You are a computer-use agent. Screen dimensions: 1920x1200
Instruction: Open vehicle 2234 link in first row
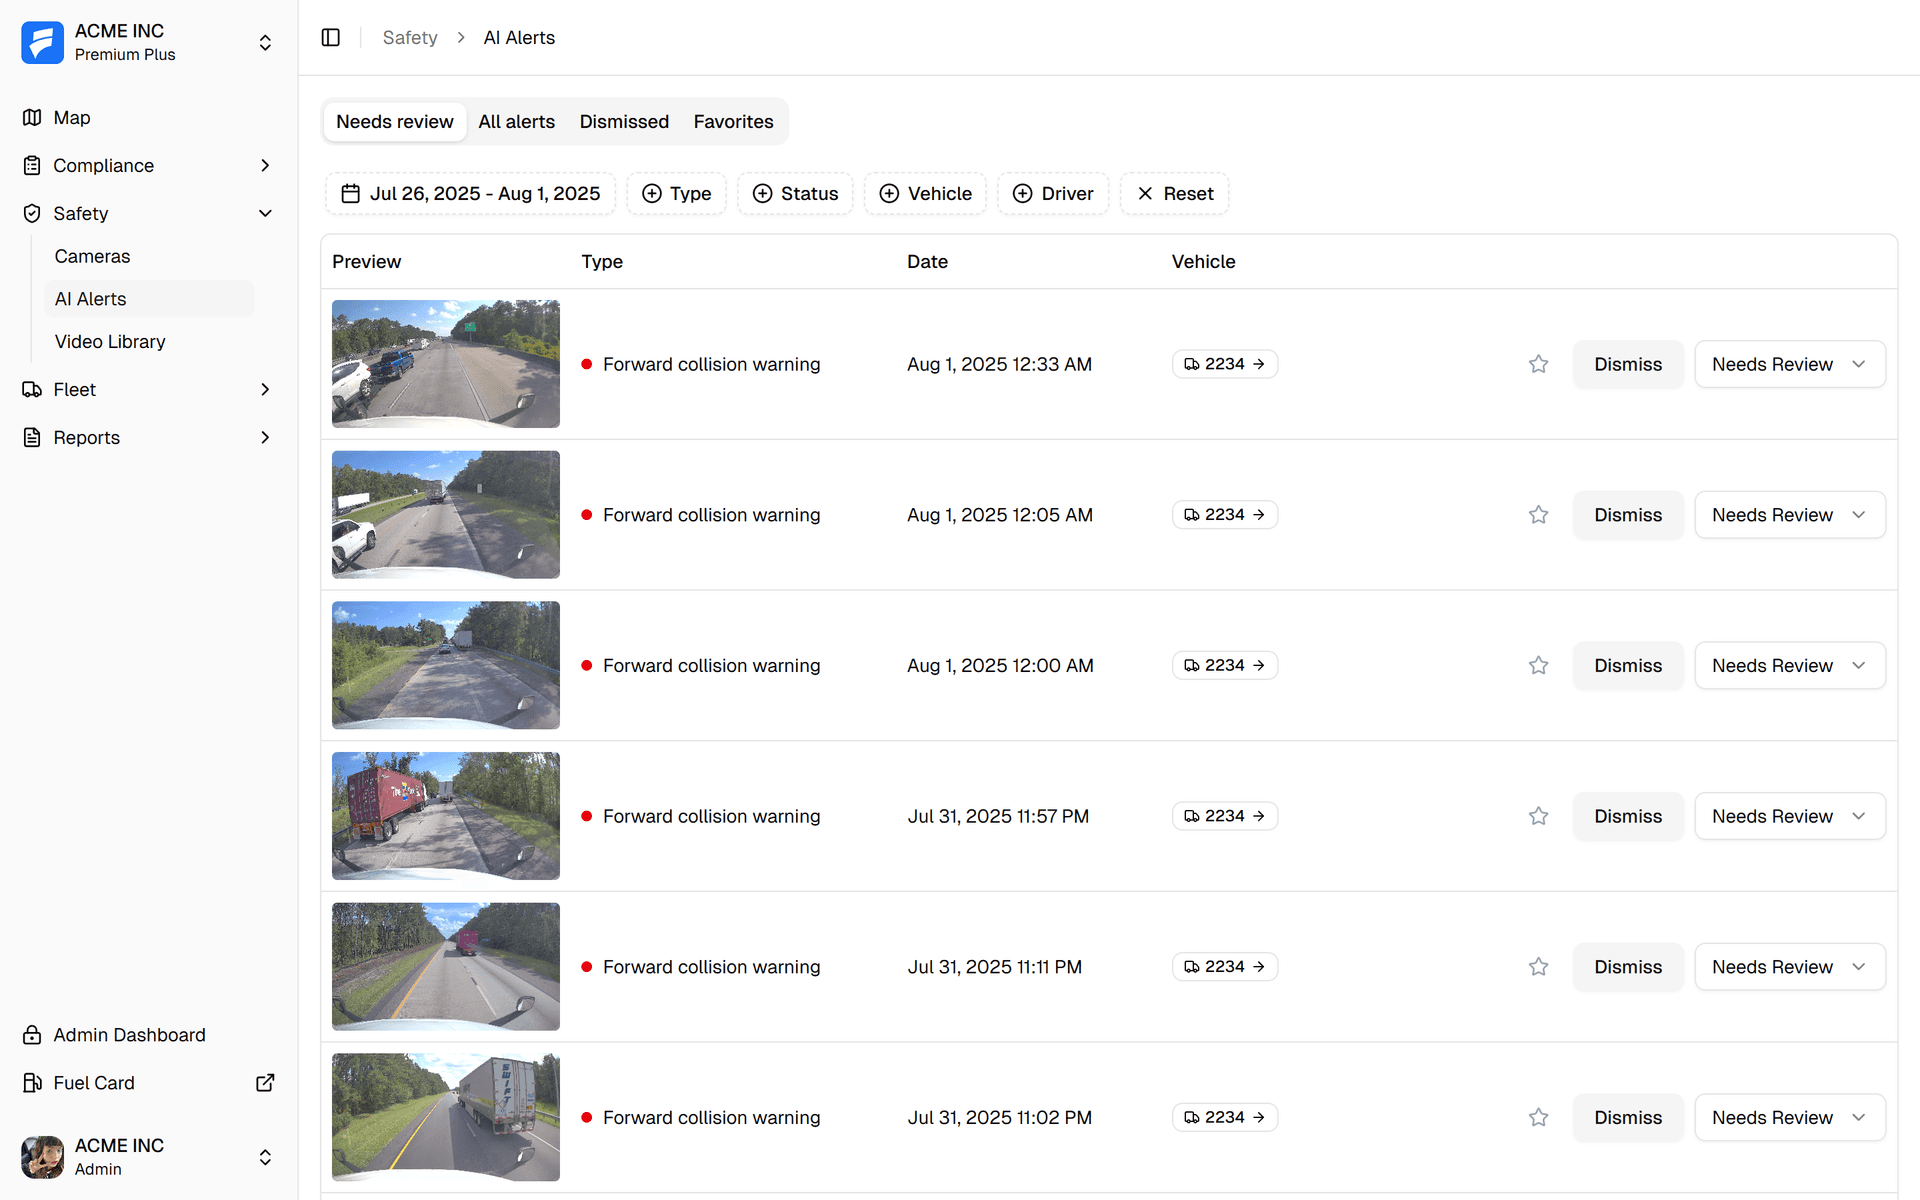point(1224,364)
